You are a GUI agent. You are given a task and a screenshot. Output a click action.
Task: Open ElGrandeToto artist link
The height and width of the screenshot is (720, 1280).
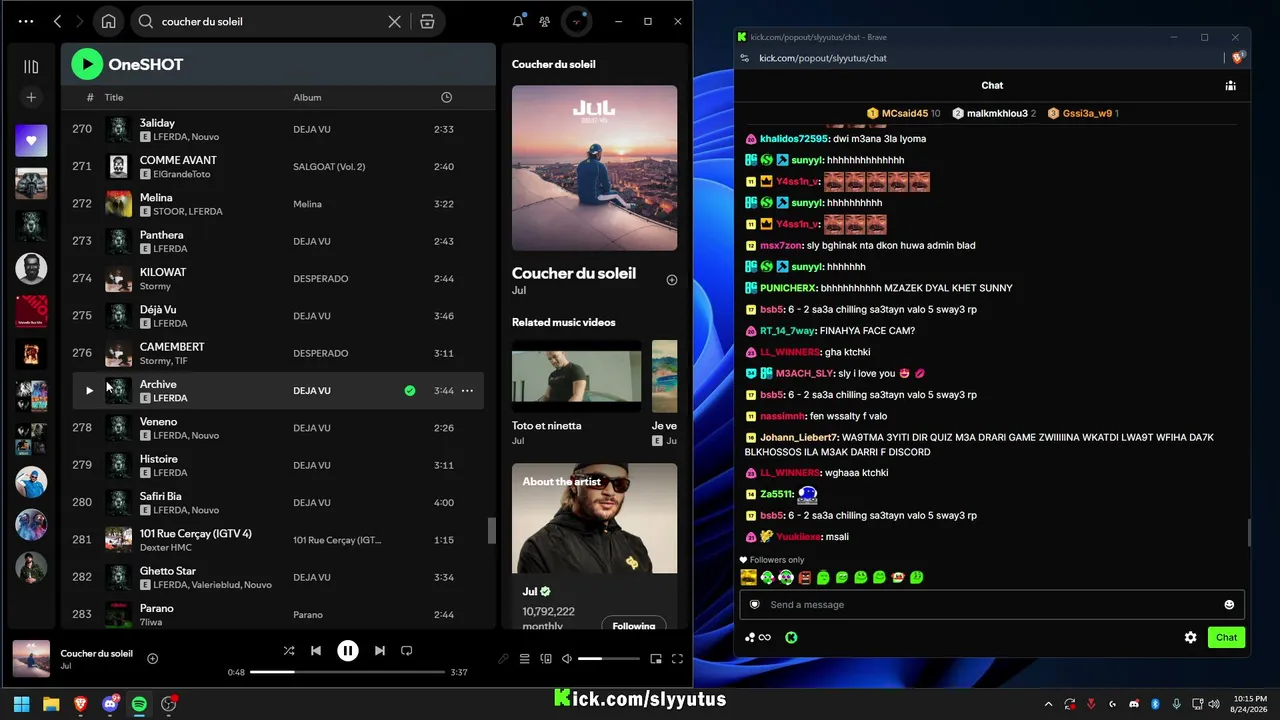(x=182, y=174)
